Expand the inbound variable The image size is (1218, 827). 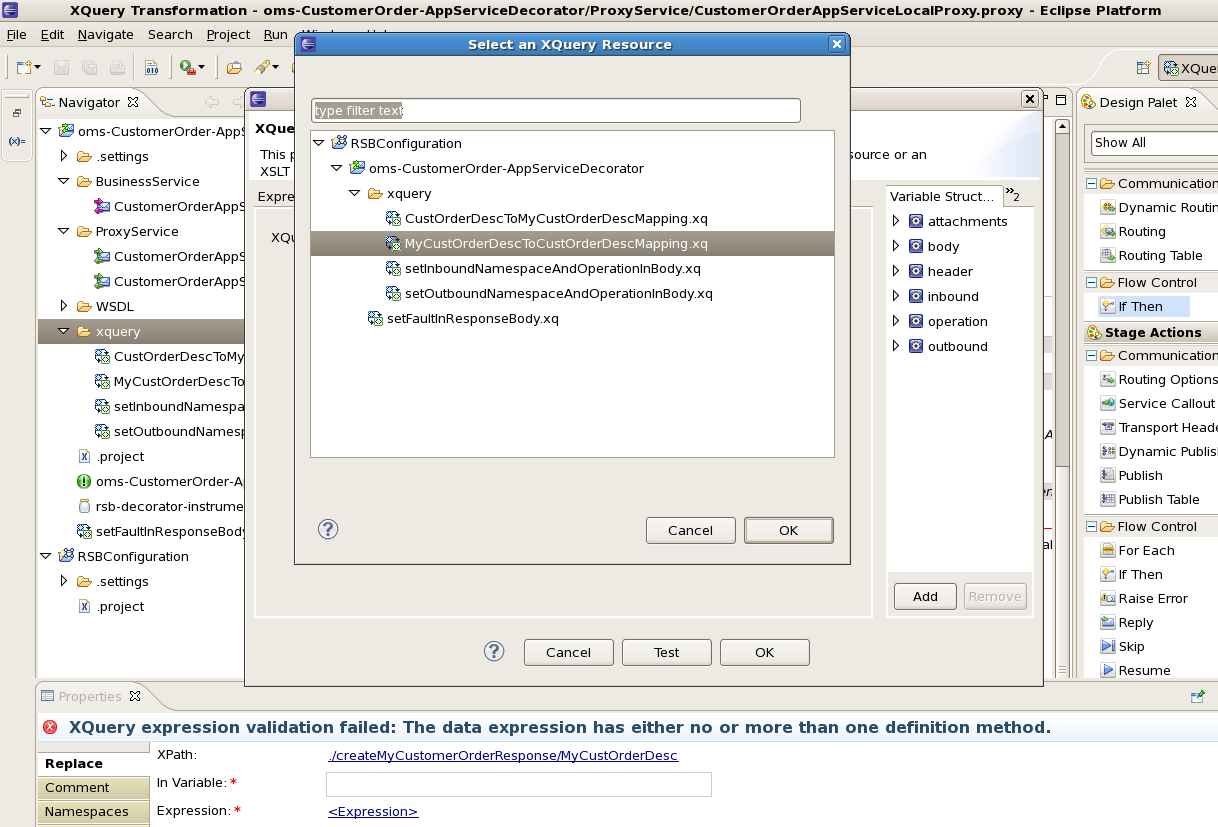pos(896,296)
